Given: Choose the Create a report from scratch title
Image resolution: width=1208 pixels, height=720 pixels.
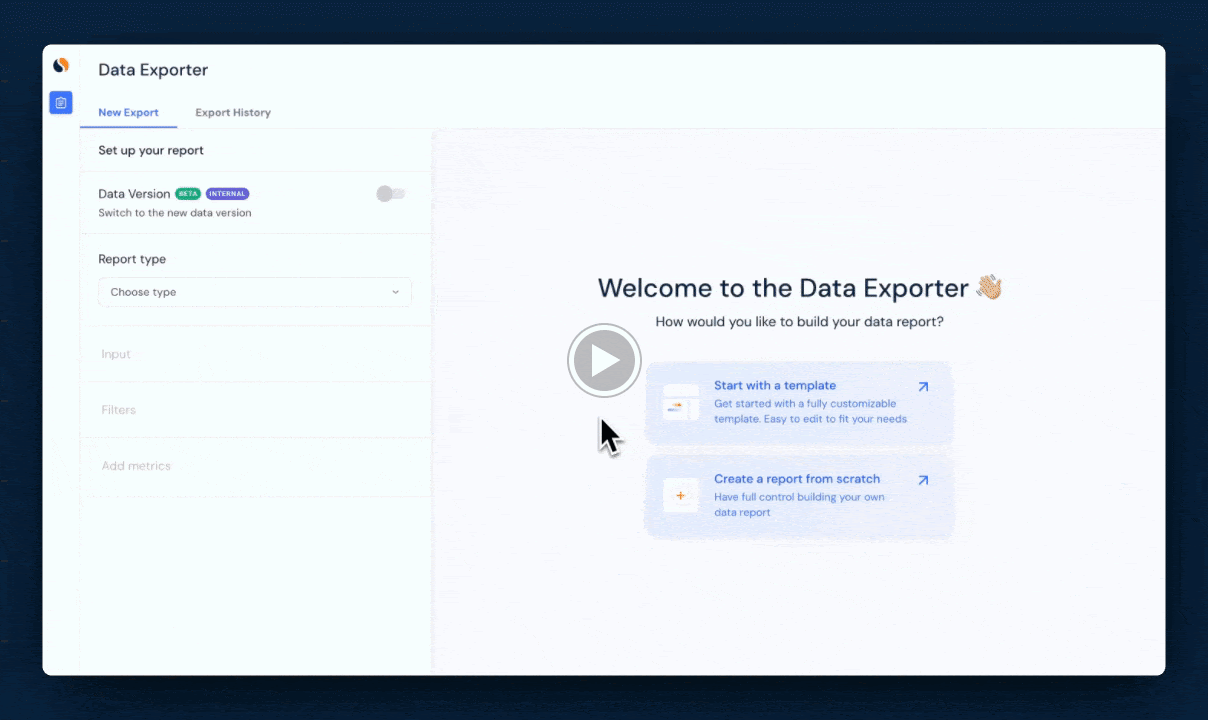Looking at the screenshot, I should 796,479.
